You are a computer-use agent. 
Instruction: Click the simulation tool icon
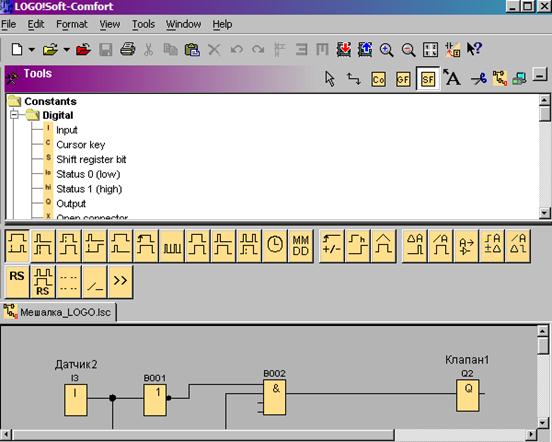500,78
